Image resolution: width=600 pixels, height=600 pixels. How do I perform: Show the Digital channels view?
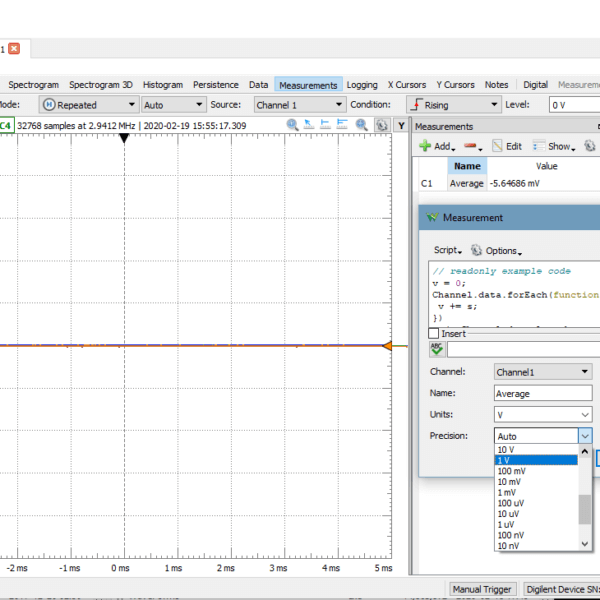tap(535, 85)
